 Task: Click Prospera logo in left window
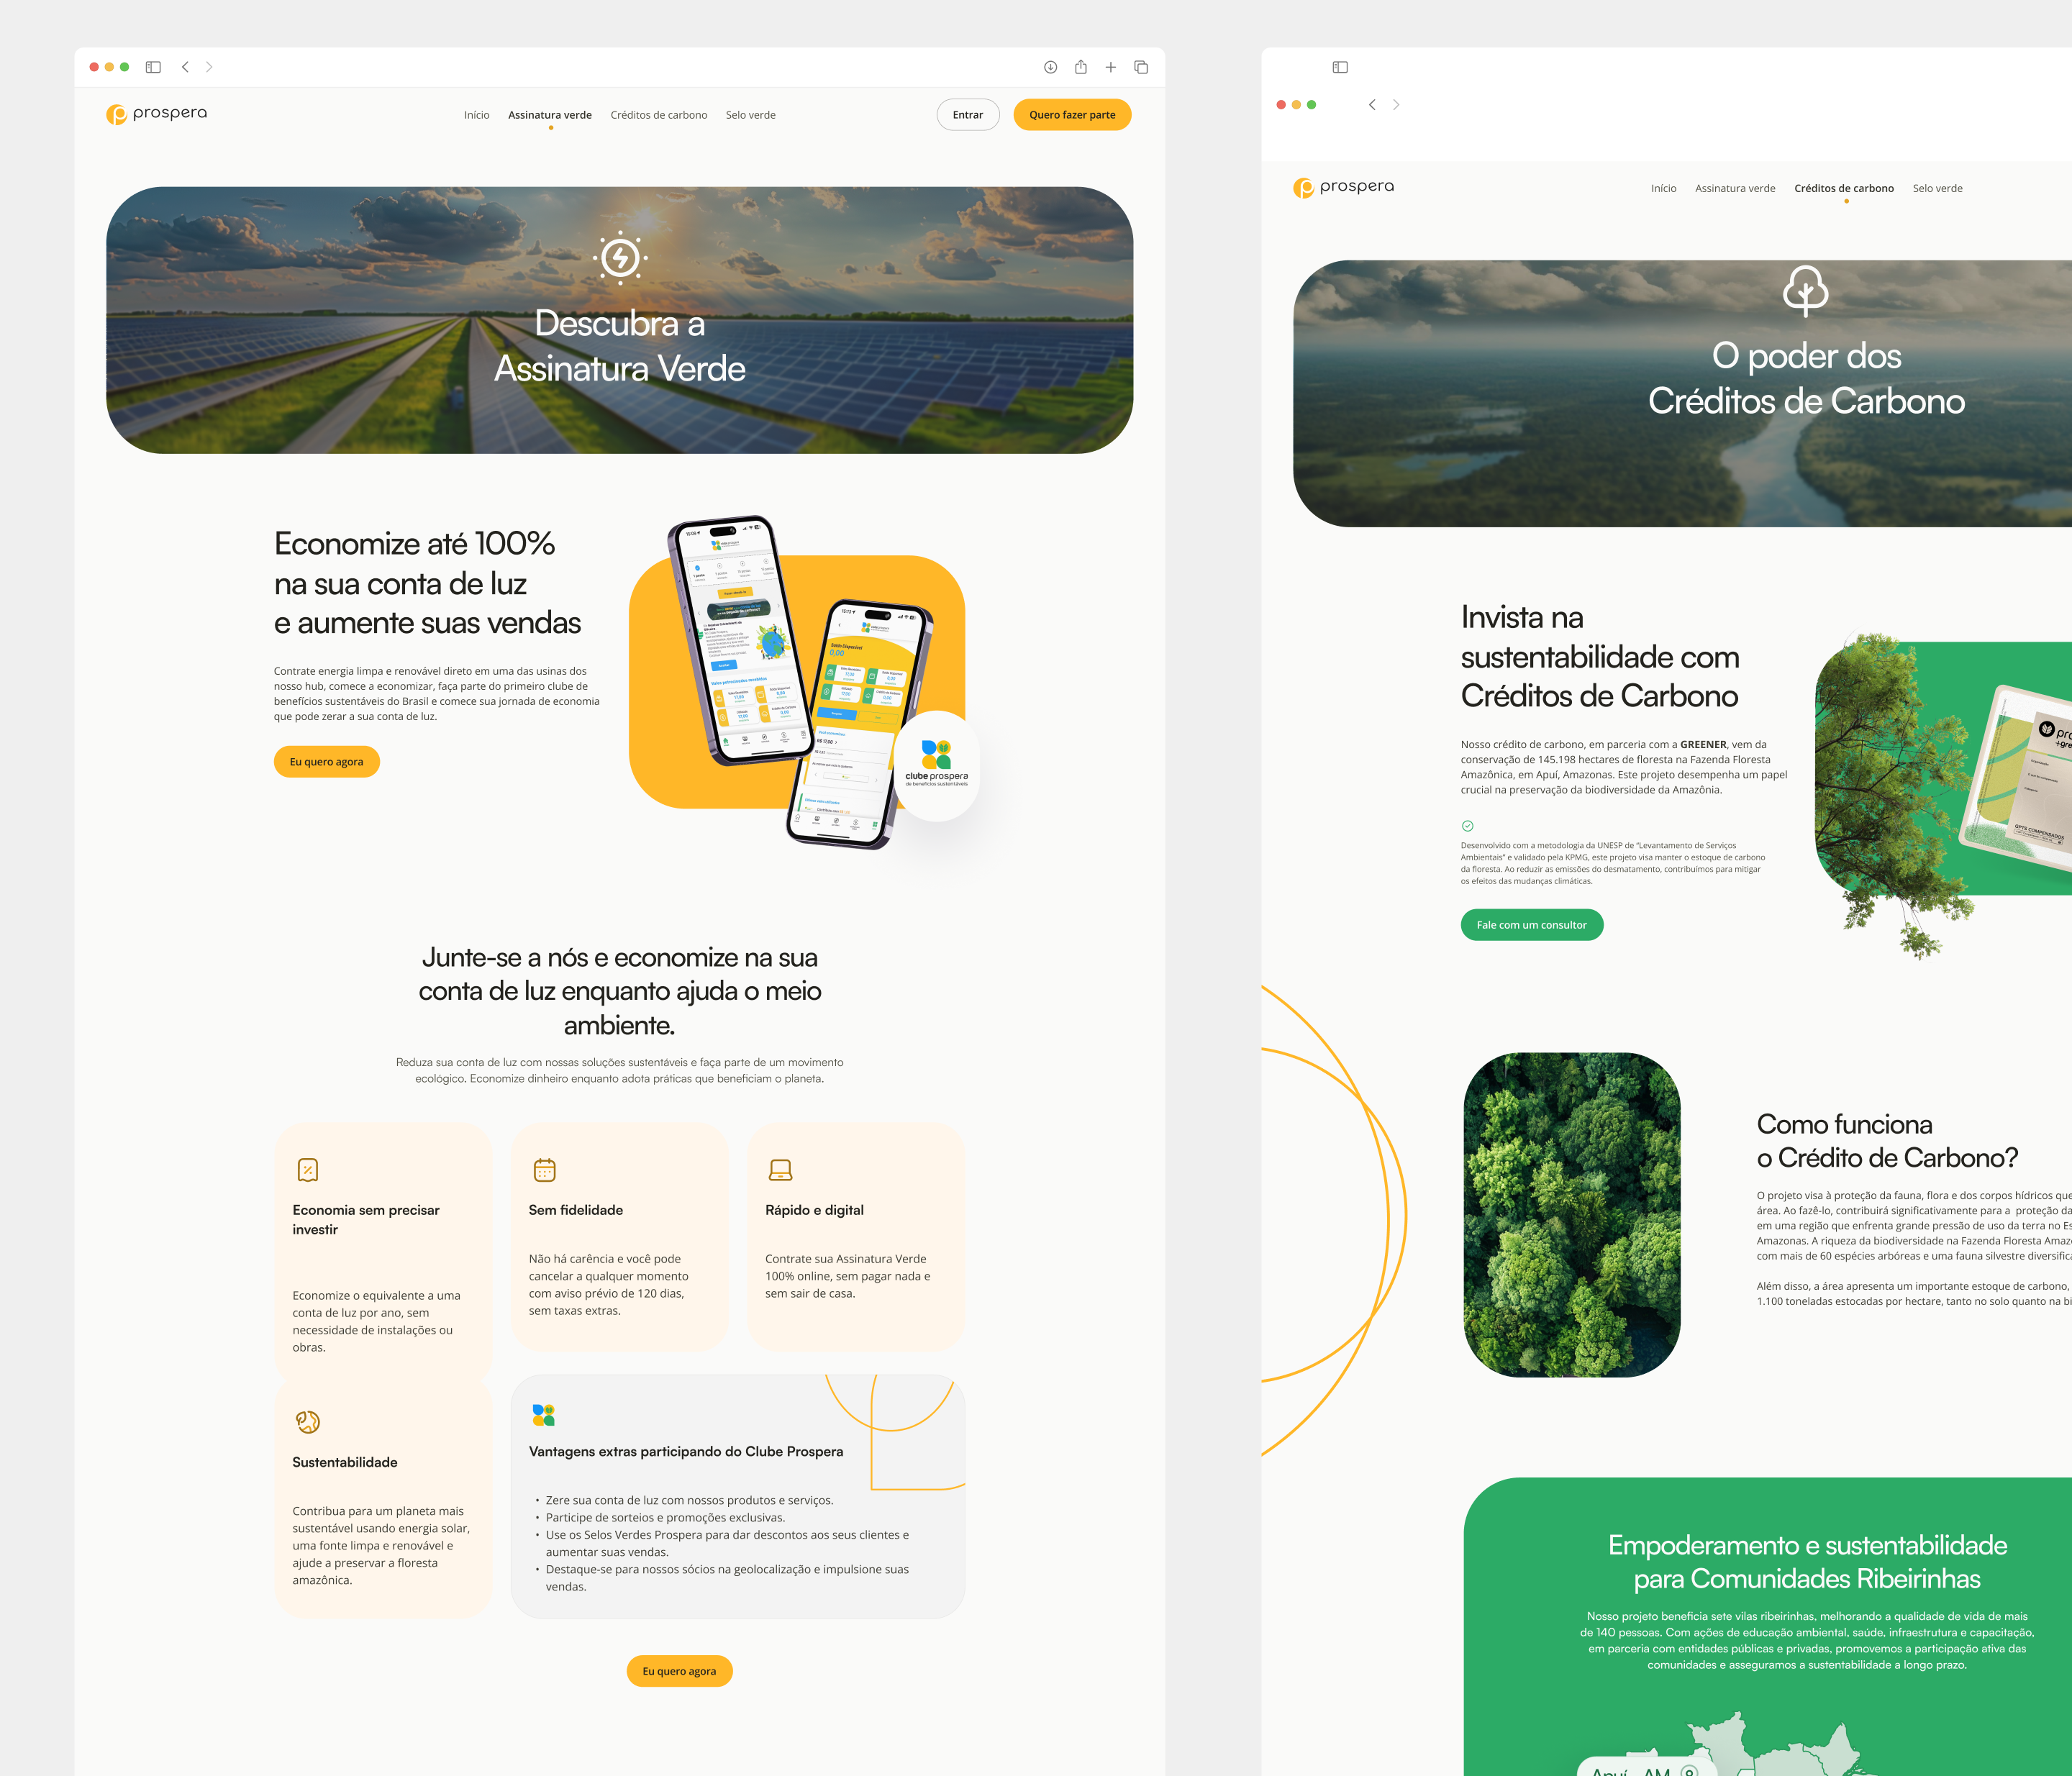[157, 114]
